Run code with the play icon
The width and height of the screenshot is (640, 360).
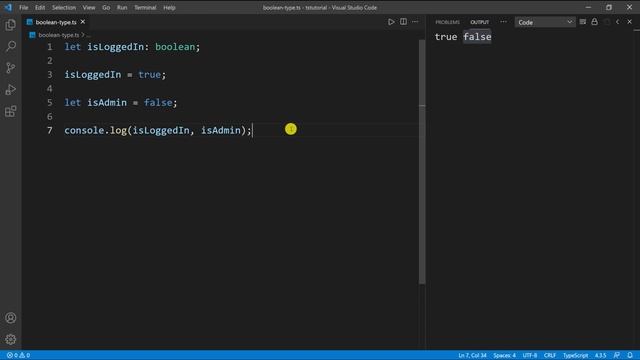(391, 22)
